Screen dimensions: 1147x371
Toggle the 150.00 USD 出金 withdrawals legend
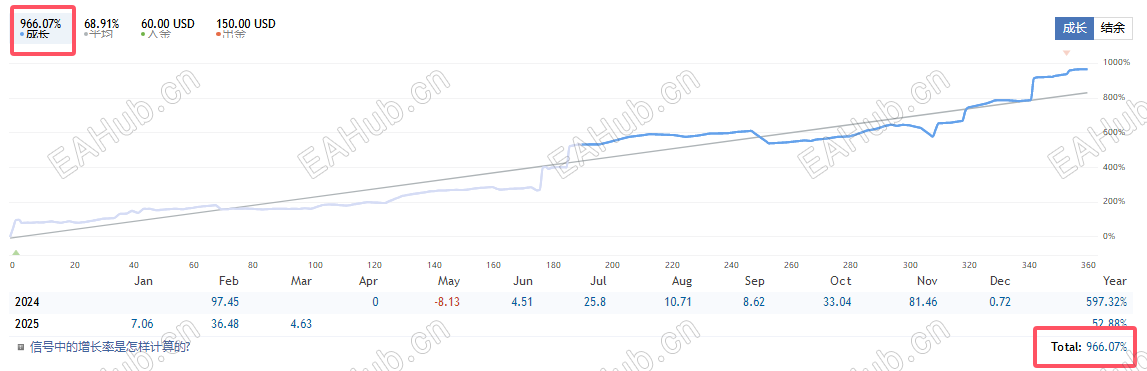[245, 29]
